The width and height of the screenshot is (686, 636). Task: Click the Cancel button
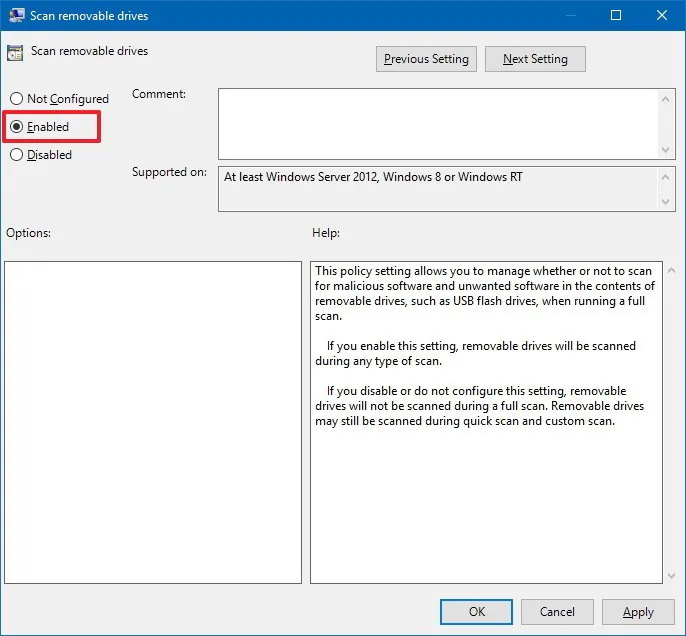(x=557, y=612)
